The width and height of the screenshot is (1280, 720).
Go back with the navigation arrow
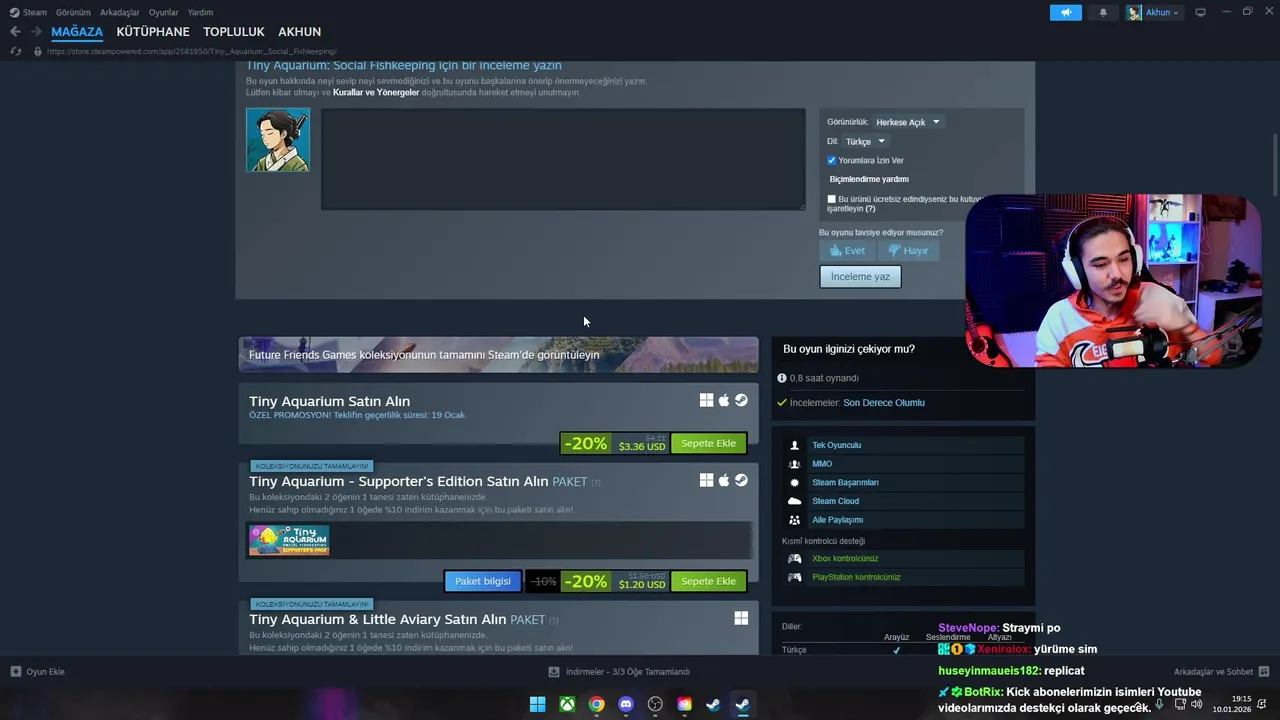click(15, 32)
